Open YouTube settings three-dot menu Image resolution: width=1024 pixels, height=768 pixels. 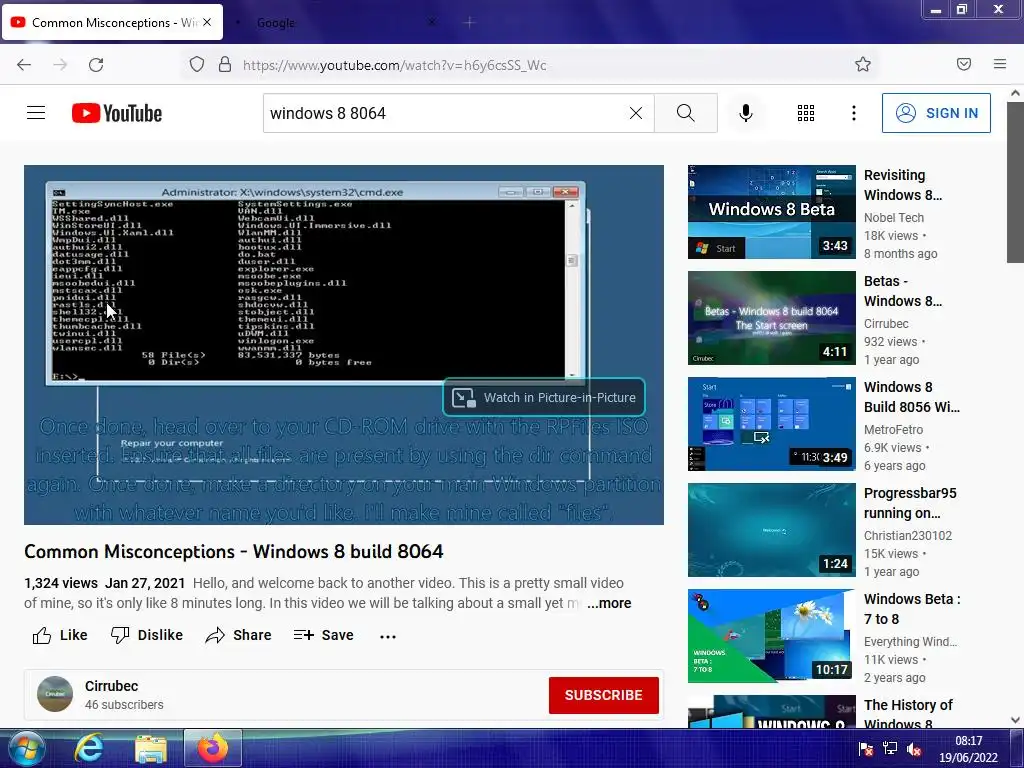pos(854,113)
